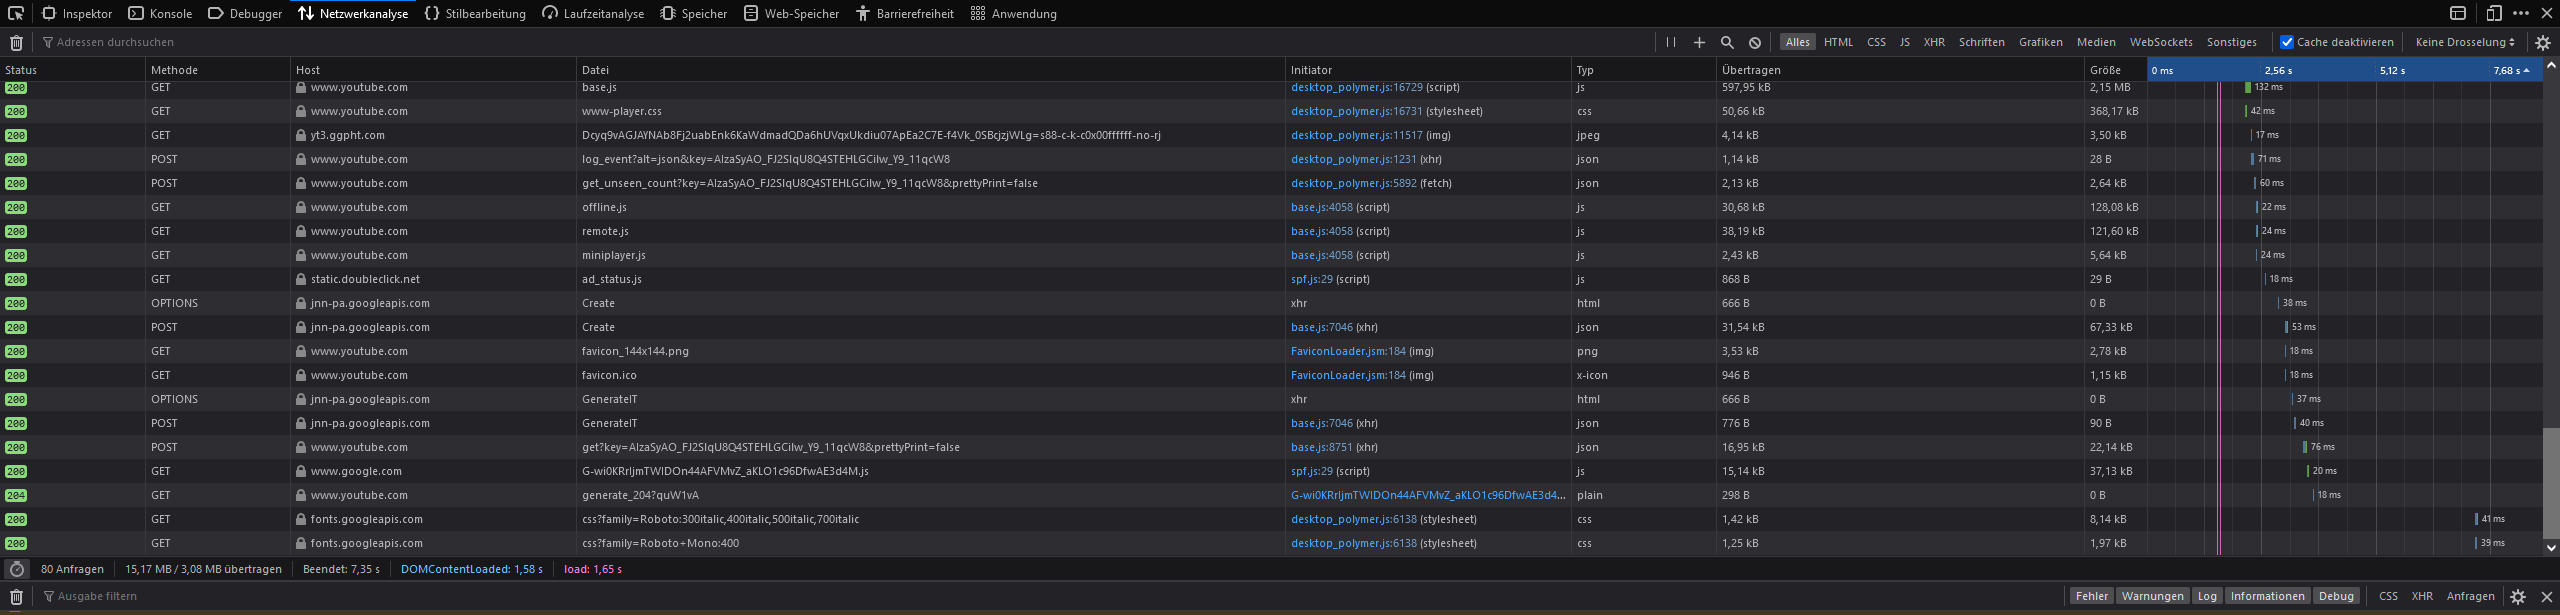Image resolution: width=2560 pixels, height=615 pixels.
Task: Activate the element picker icon
Action: [16, 13]
